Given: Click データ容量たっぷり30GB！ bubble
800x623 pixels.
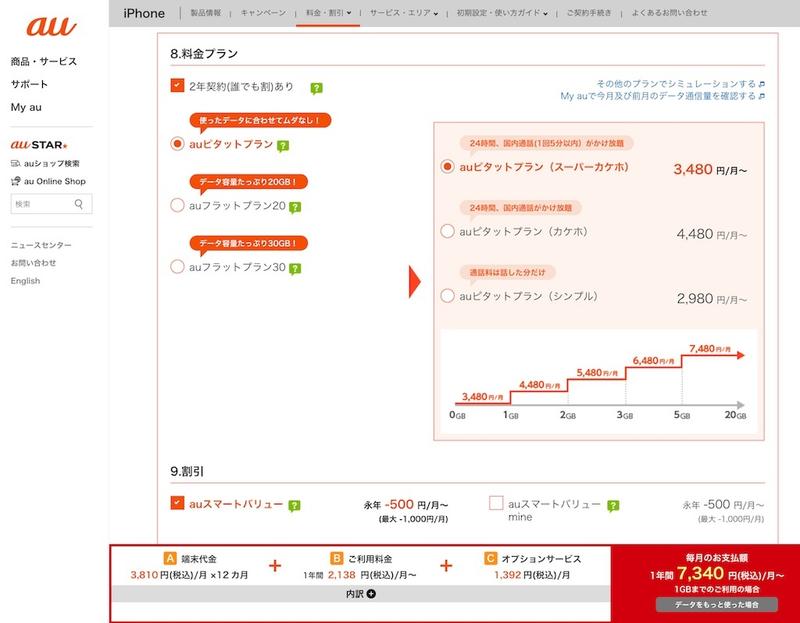Looking at the screenshot, I should click(248, 243).
